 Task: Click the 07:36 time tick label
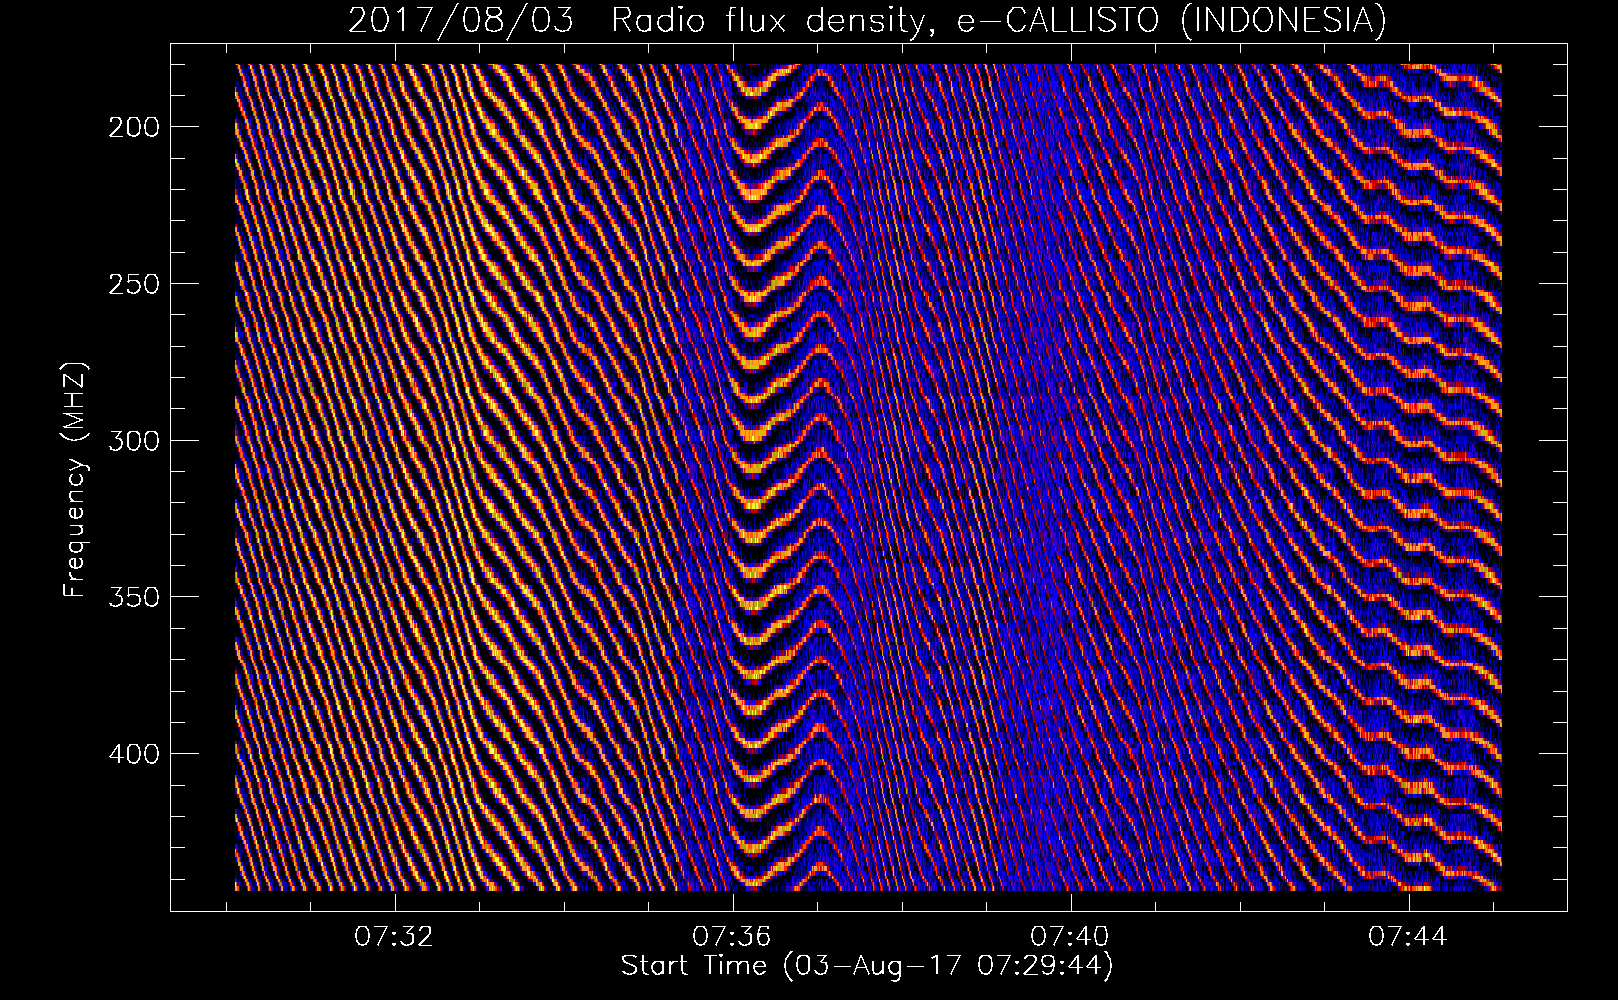(x=733, y=937)
